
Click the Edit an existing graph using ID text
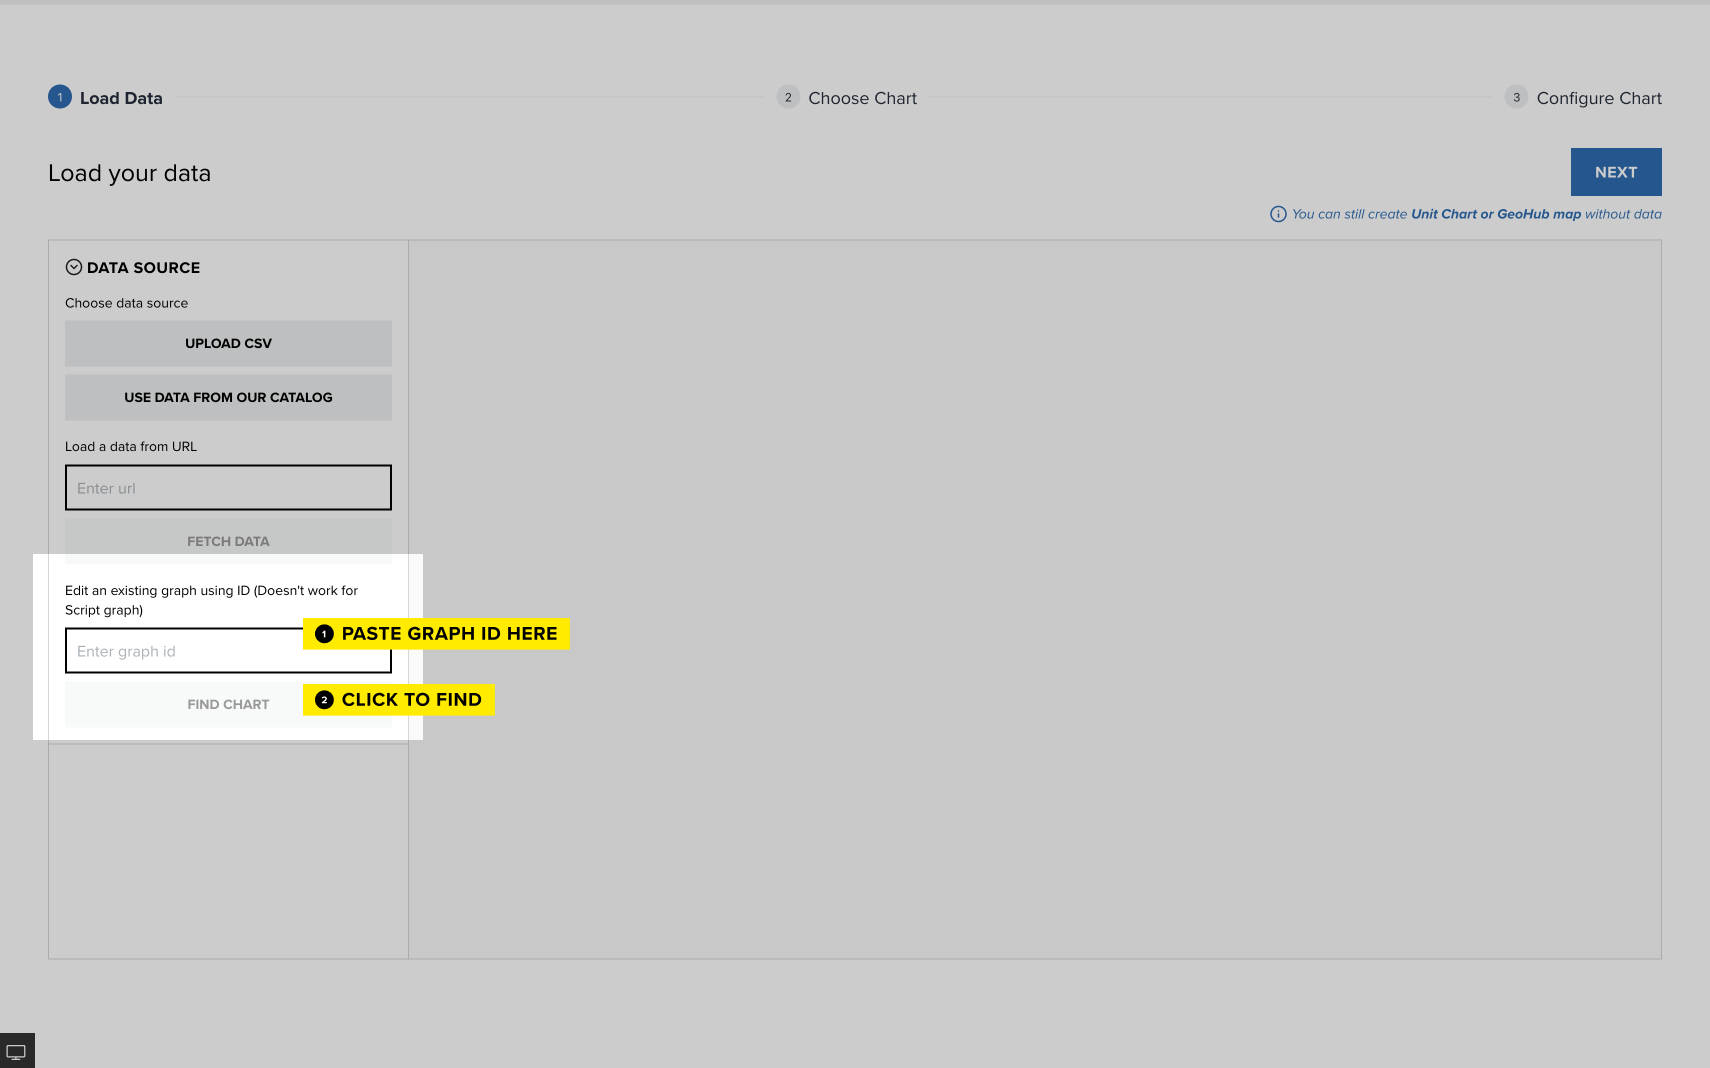click(211, 600)
